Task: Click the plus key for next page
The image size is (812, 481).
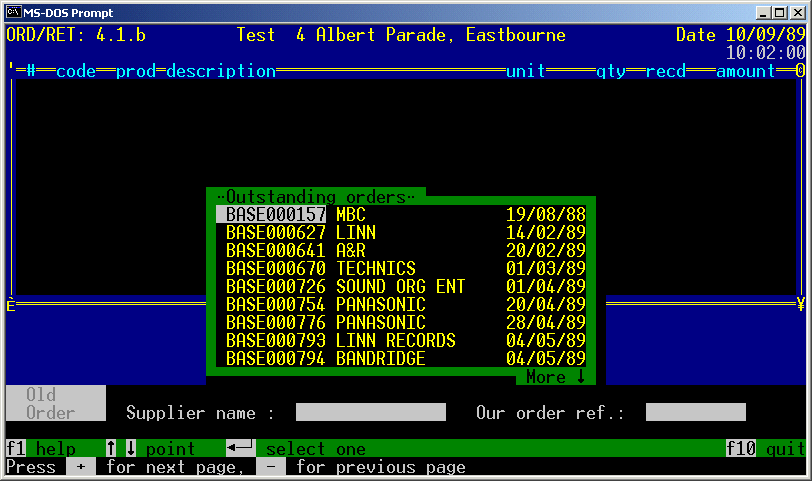Action: pyautogui.click(x=81, y=467)
